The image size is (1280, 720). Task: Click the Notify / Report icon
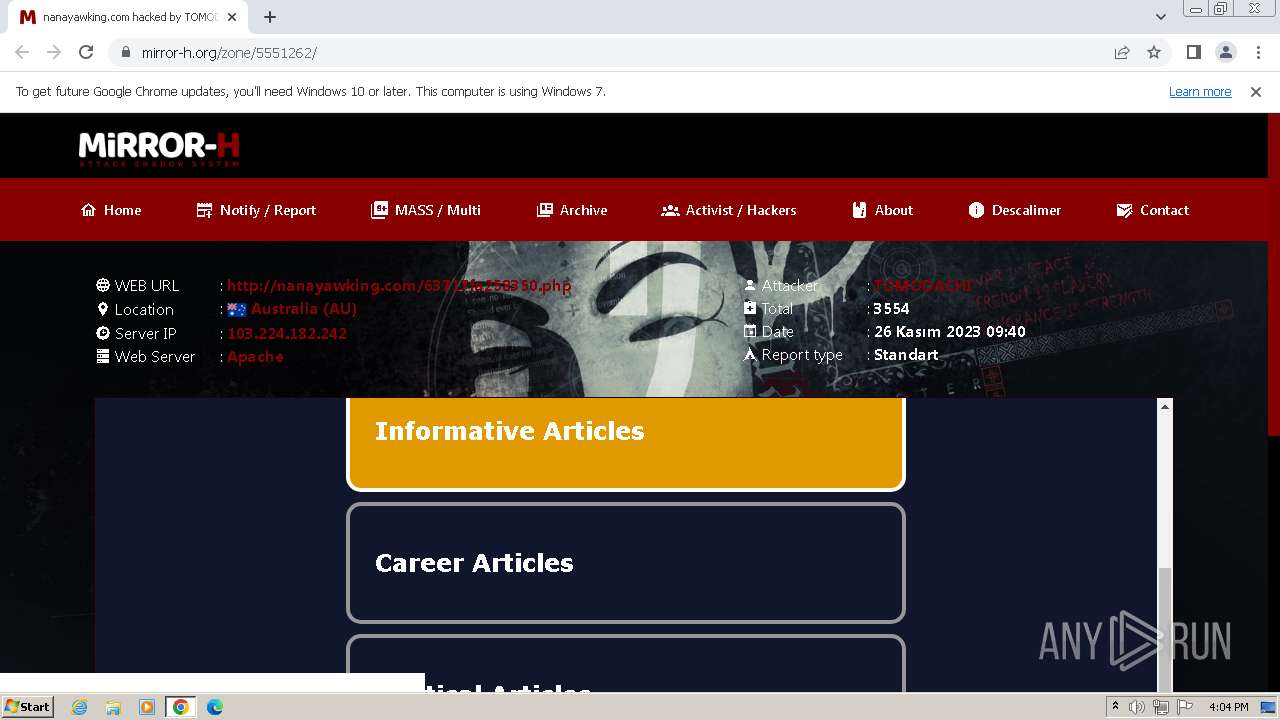coord(205,210)
